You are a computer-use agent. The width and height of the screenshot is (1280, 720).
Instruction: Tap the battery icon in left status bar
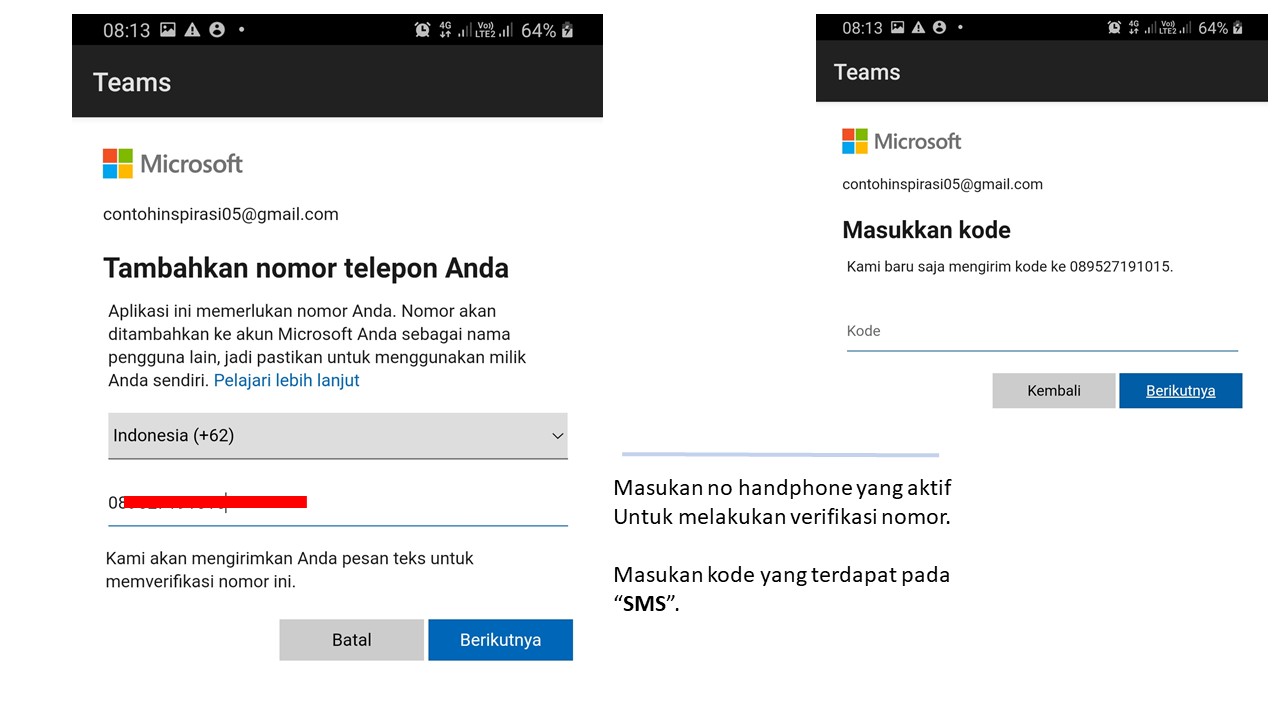(x=568, y=30)
